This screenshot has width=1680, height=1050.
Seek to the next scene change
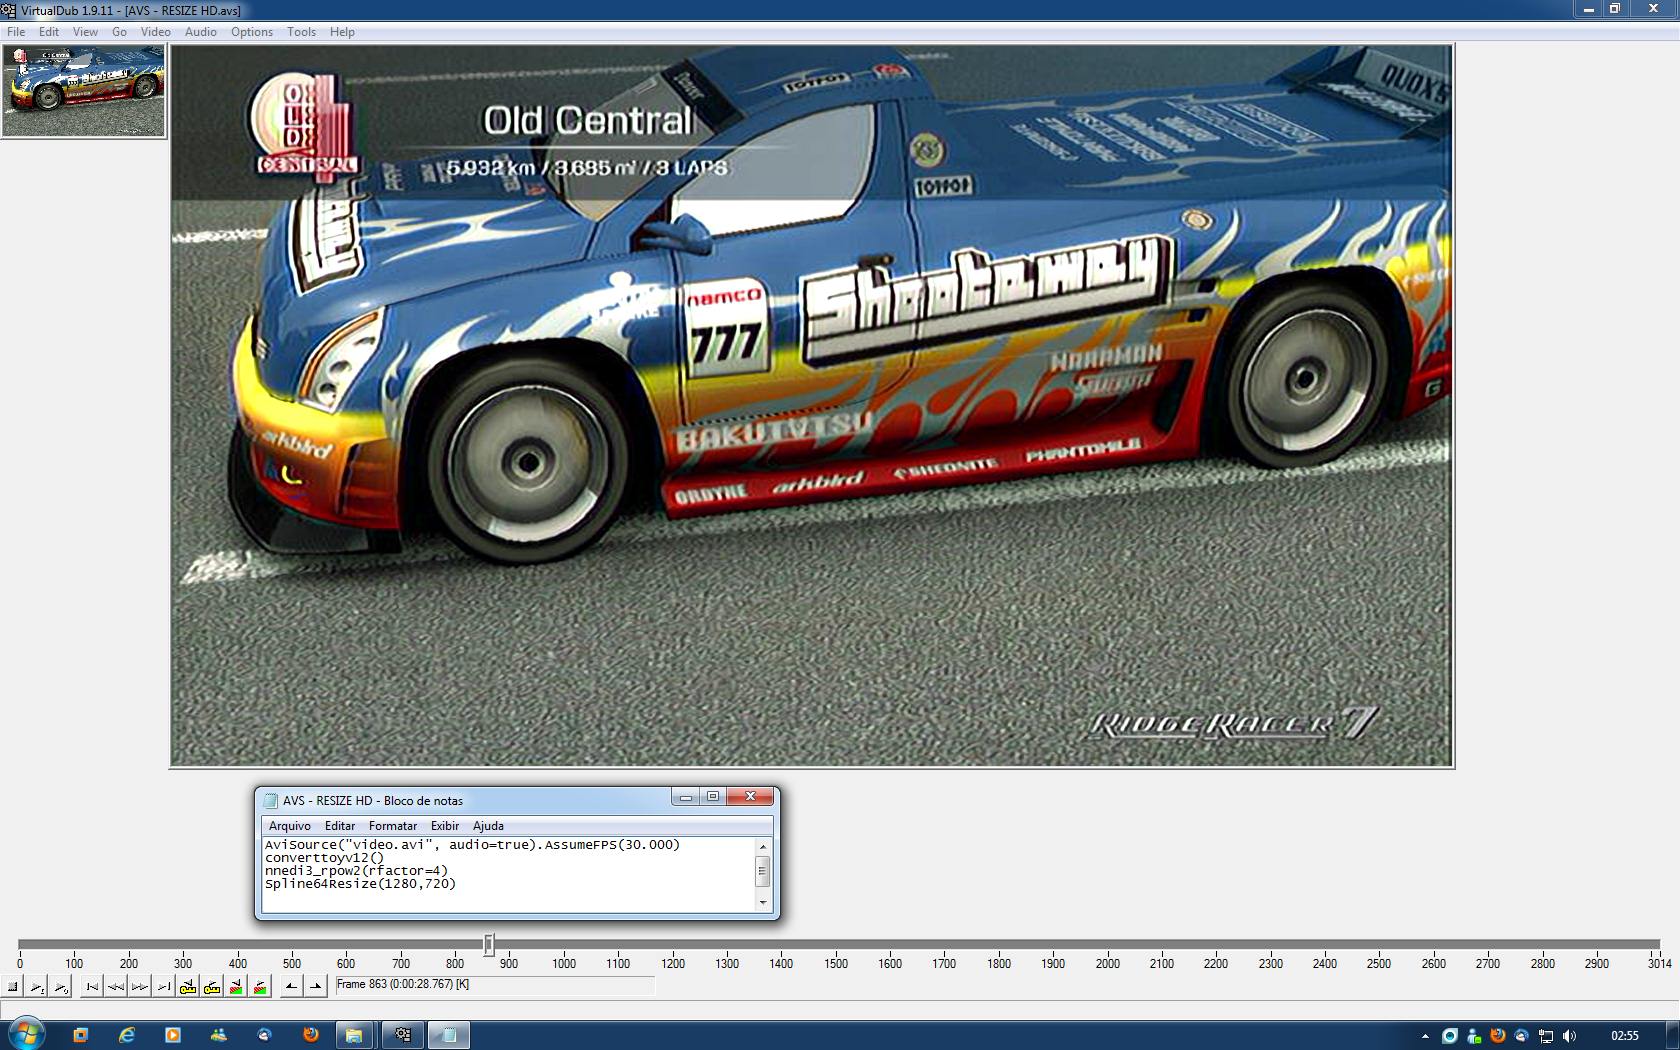pos(260,987)
